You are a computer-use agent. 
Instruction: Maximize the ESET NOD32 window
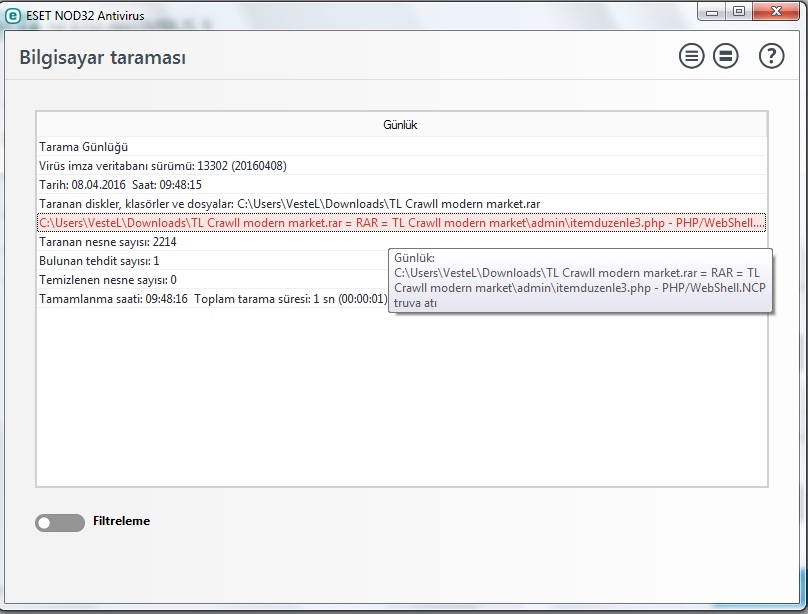tap(739, 11)
